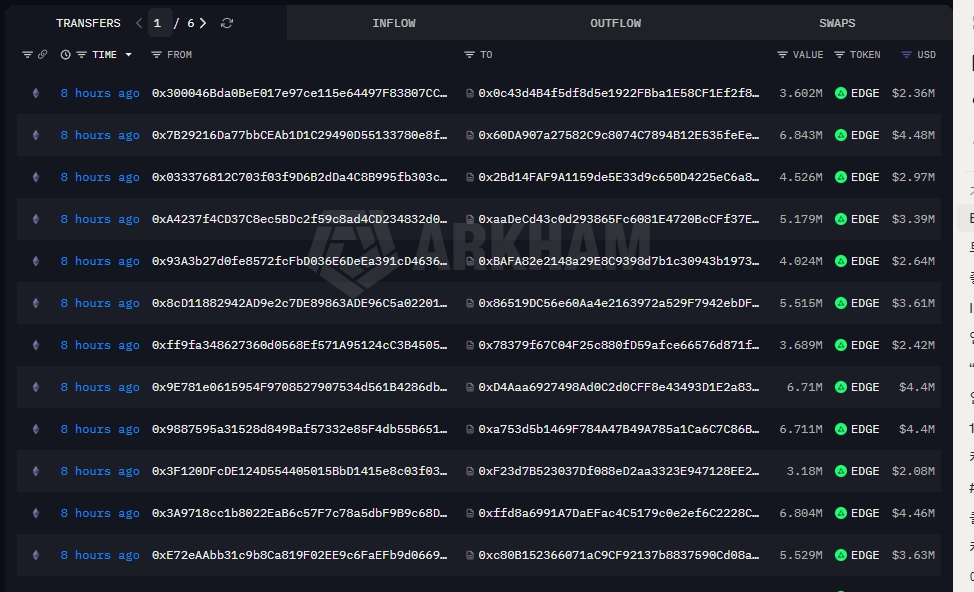Click Ethereum icon in the first row
974x592 pixels.
37,93
